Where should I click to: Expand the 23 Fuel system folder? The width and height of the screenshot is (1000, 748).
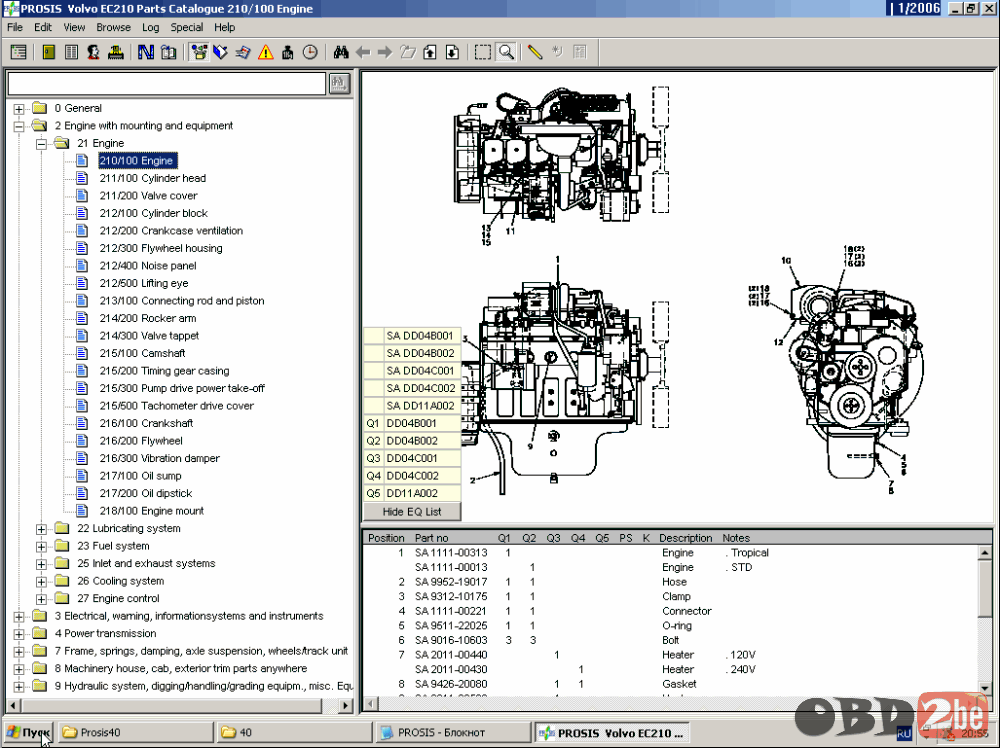pos(41,546)
